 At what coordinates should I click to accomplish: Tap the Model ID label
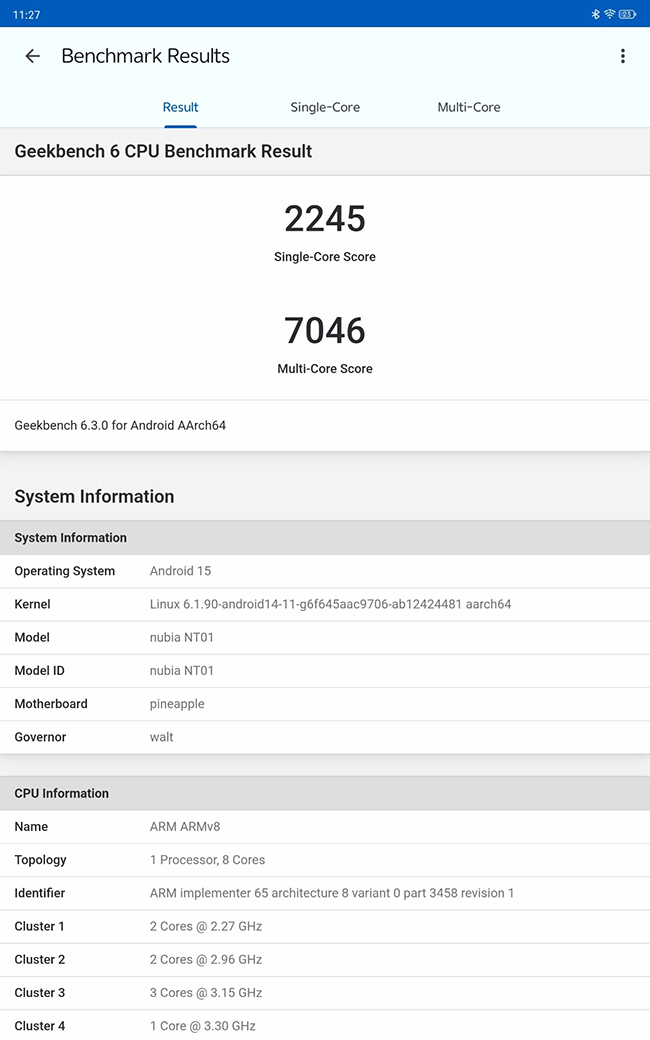tap(39, 671)
